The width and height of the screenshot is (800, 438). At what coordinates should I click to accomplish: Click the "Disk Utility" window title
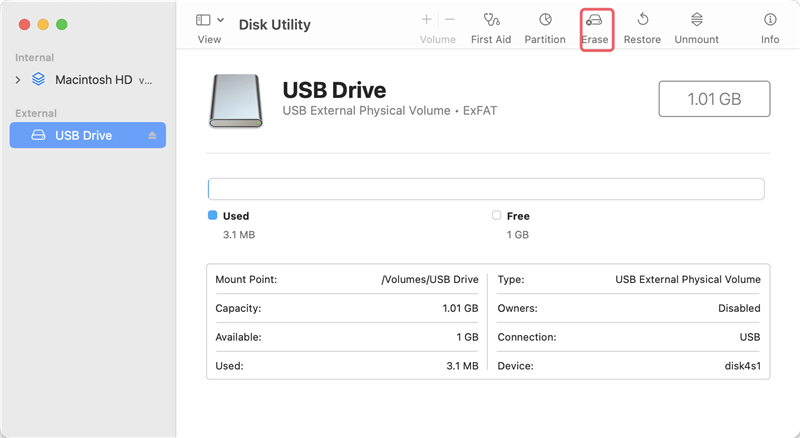click(x=274, y=25)
